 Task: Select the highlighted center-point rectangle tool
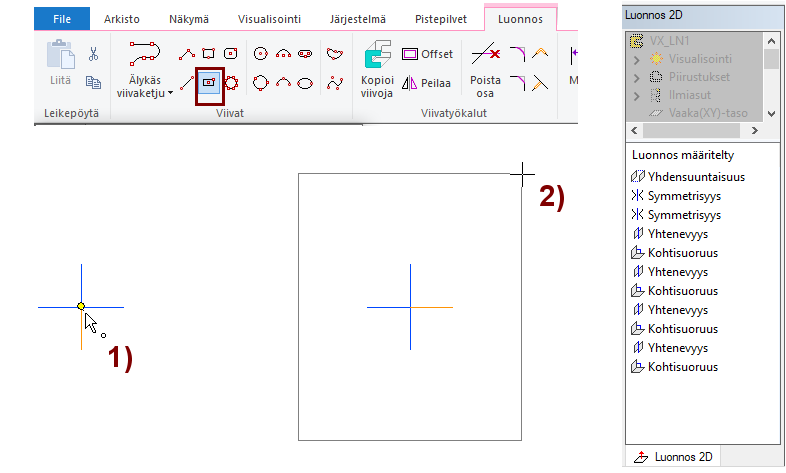[210, 83]
